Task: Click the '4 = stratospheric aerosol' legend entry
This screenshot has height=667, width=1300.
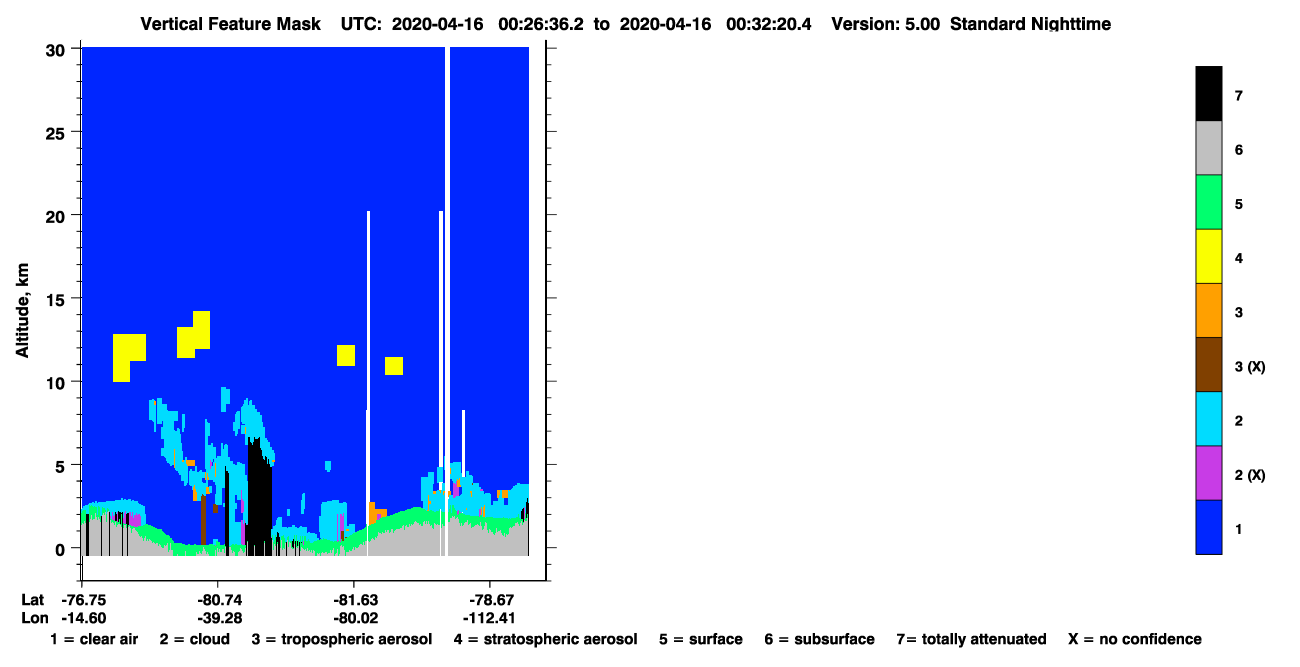Action: tap(545, 639)
